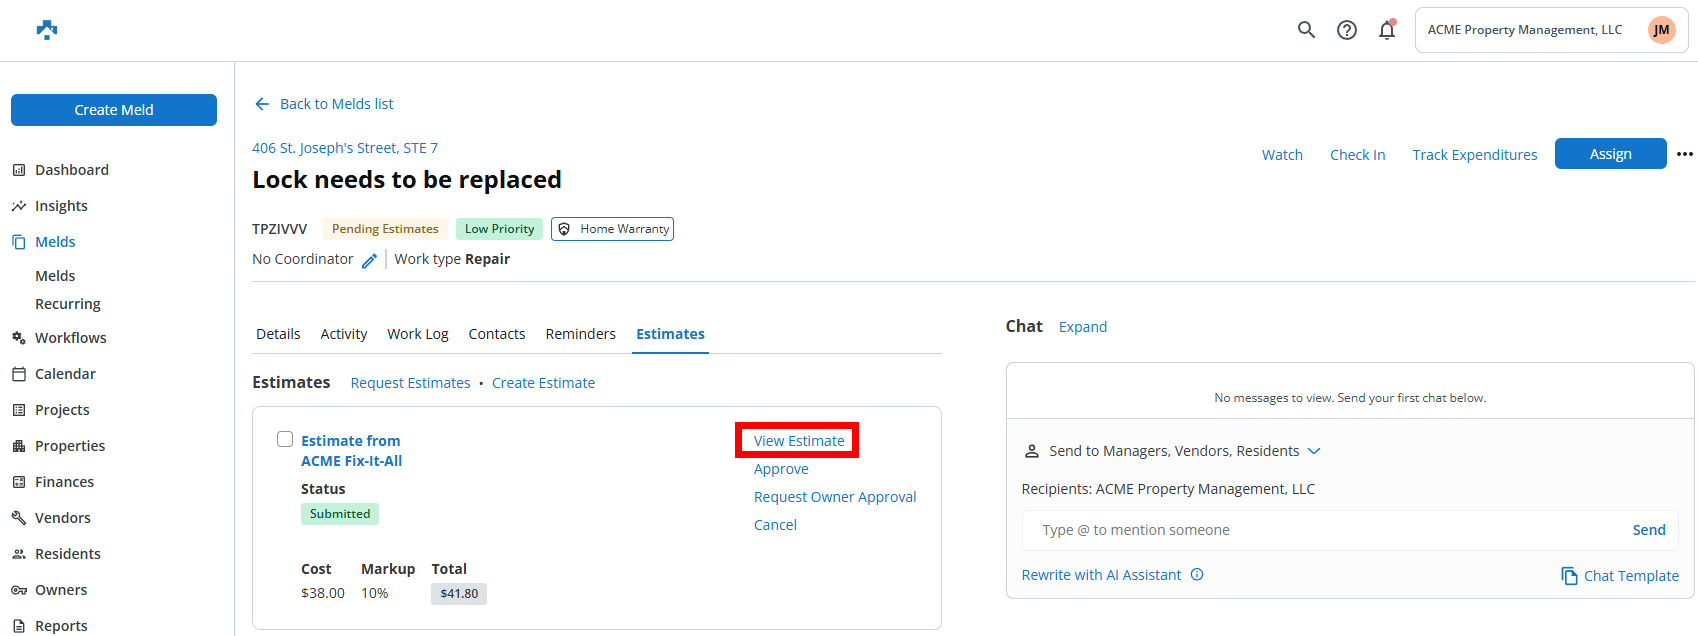Open the help question mark icon
The height and width of the screenshot is (636, 1698).
click(1347, 30)
